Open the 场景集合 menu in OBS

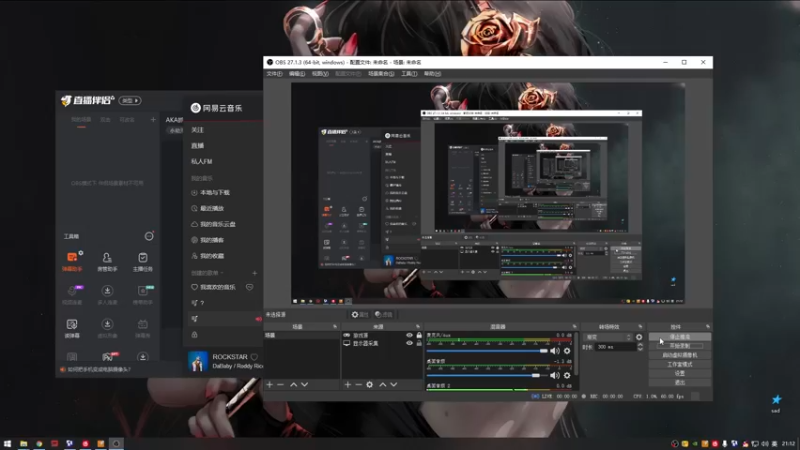(381, 74)
